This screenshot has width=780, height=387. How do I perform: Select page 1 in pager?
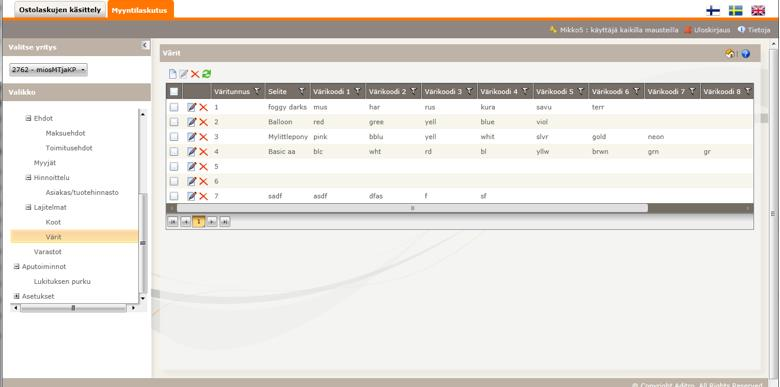198,222
